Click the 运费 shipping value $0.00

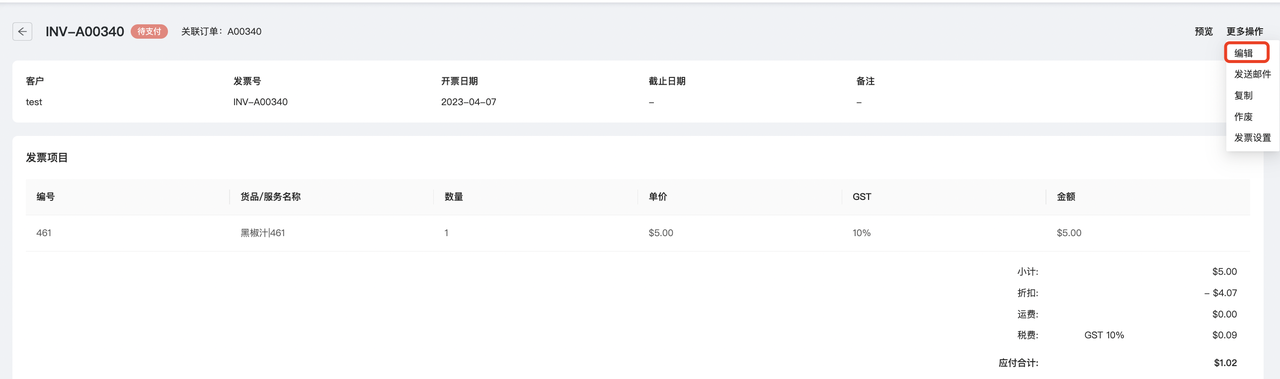coord(1225,314)
